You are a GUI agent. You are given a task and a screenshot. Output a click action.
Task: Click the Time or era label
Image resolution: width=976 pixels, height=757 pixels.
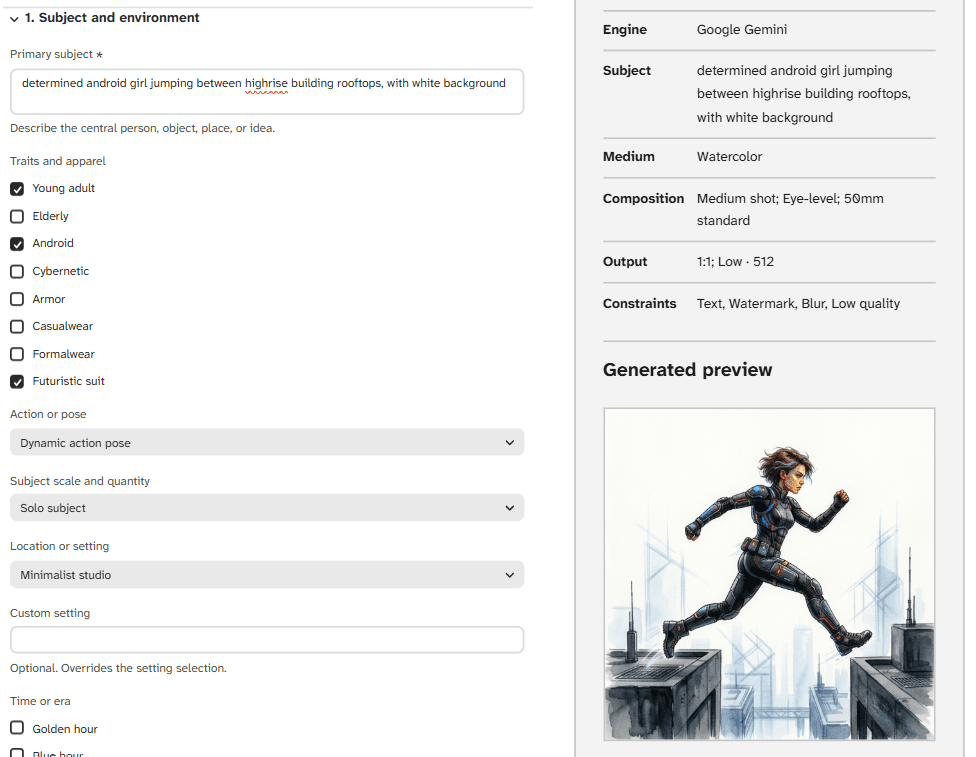(40, 701)
